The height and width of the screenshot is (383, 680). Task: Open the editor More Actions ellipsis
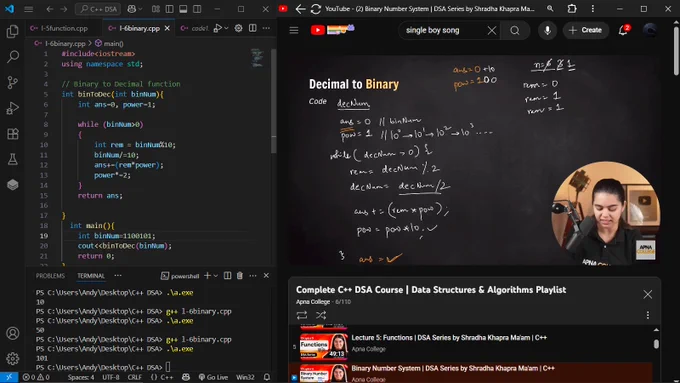click(x=266, y=28)
